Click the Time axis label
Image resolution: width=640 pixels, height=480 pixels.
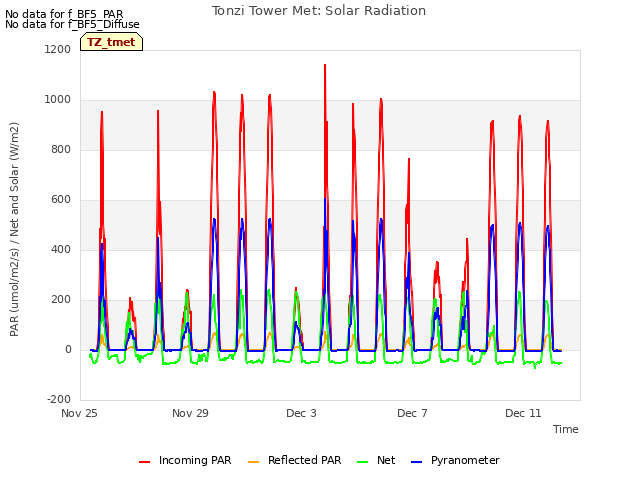click(x=566, y=429)
